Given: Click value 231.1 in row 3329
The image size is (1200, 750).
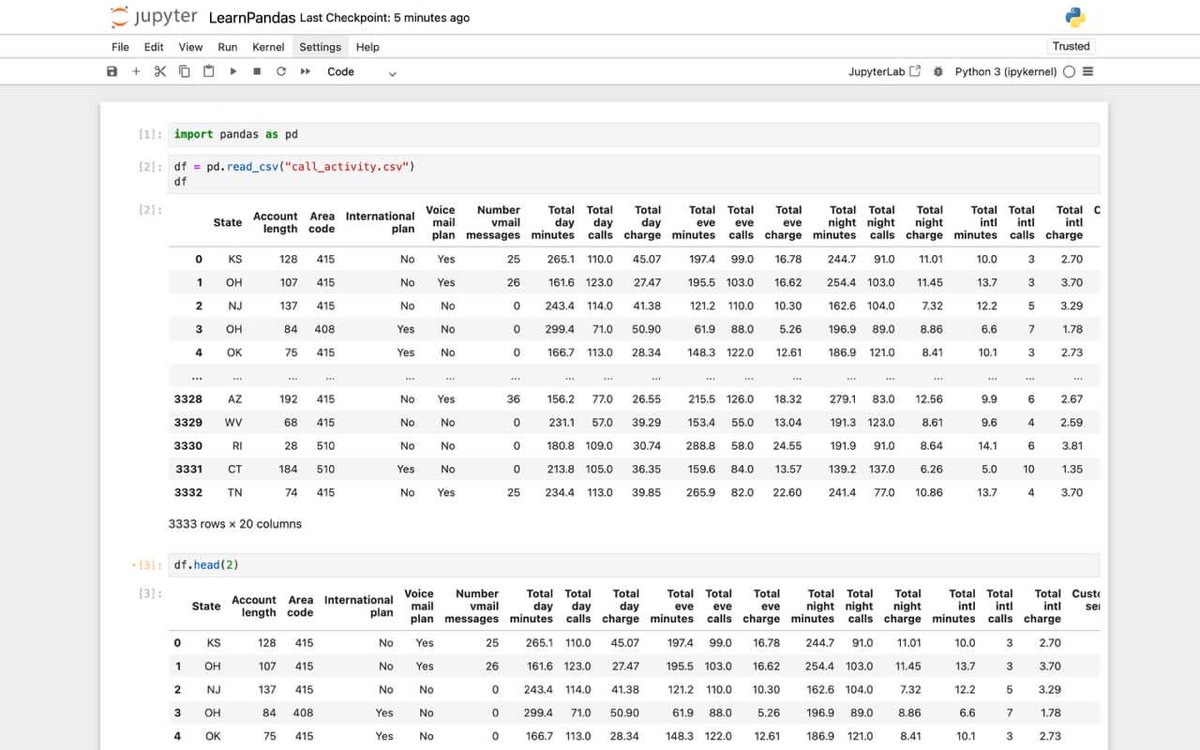Looking at the screenshot, I should [562, 422].
